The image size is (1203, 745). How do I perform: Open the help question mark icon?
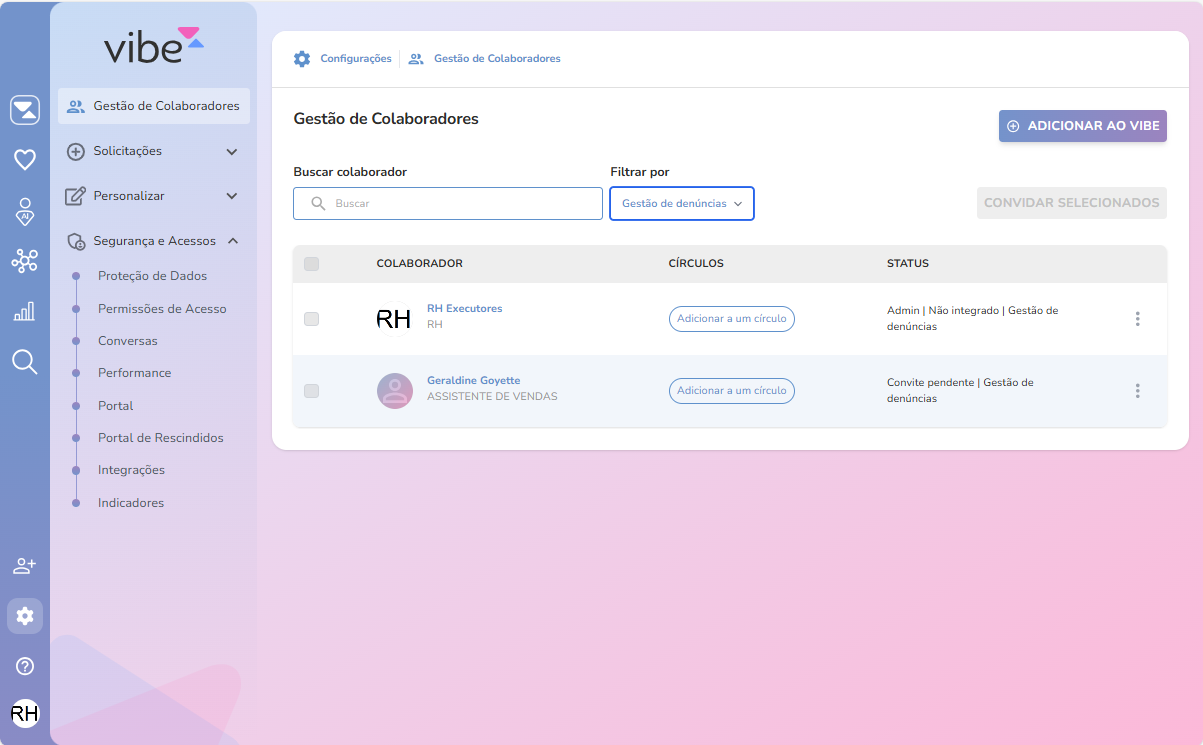point(25,666)
